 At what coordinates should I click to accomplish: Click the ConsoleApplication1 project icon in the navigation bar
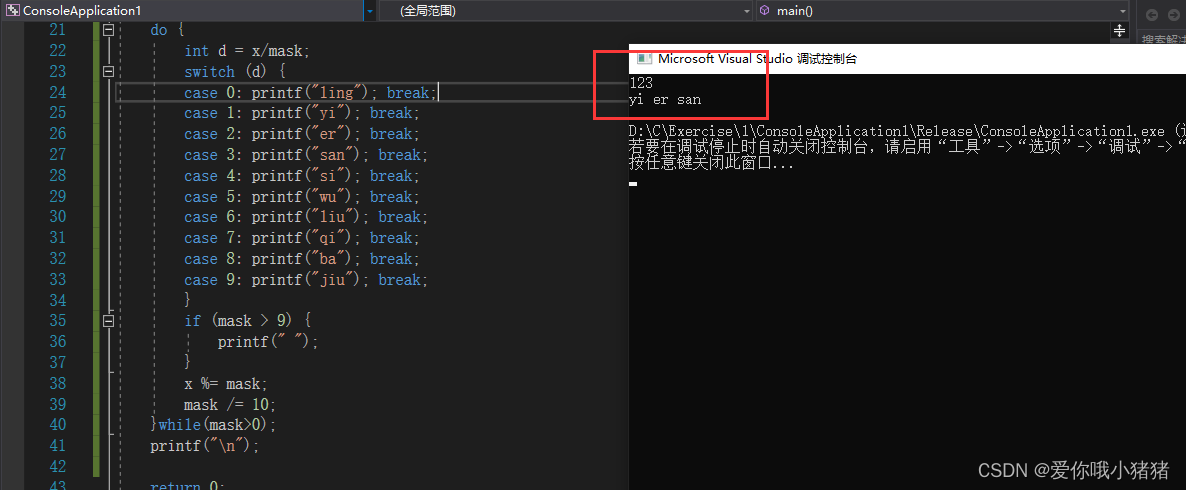point(12,11)
